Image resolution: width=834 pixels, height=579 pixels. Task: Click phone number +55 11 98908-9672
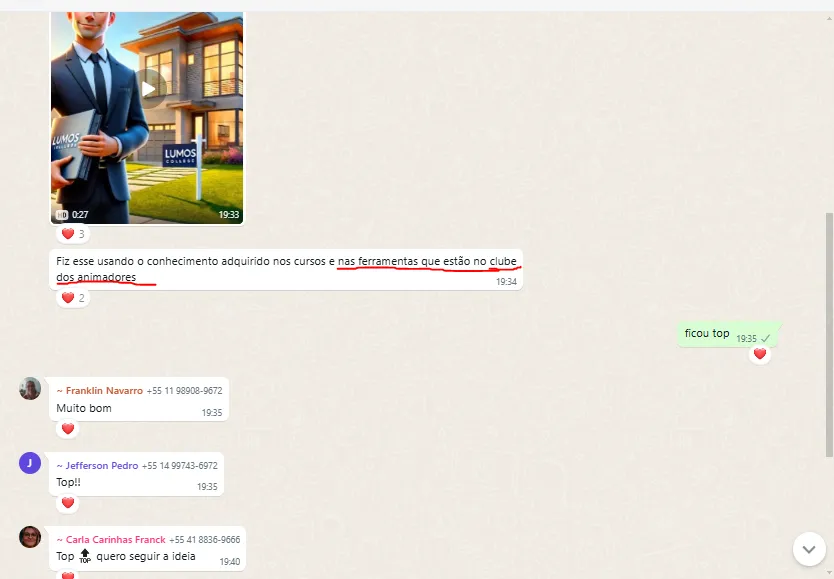(185, 391)
